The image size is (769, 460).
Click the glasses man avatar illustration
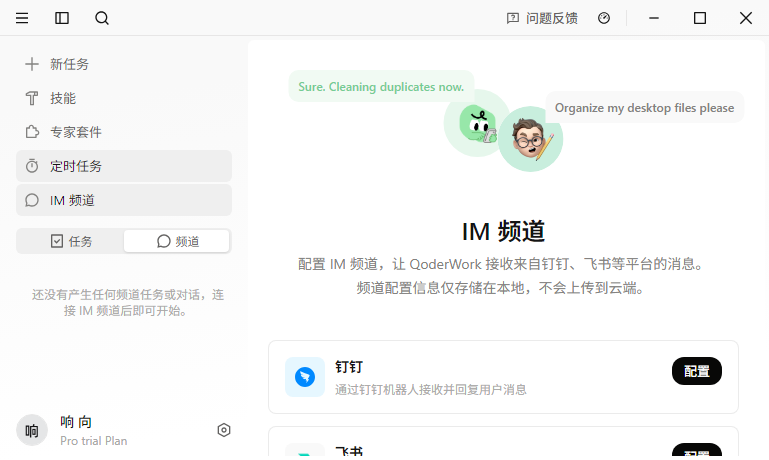[x=531, y=139]
